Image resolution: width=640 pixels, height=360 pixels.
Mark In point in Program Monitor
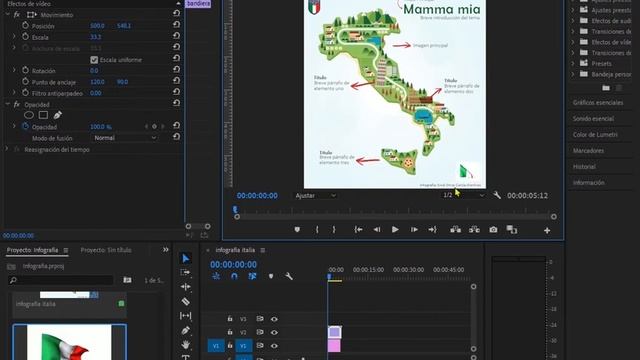coord(317,230)
